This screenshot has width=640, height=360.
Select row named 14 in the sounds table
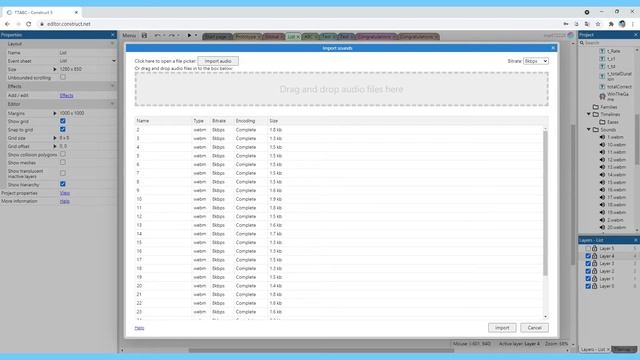pyautogui.click(x=339, y=234)
